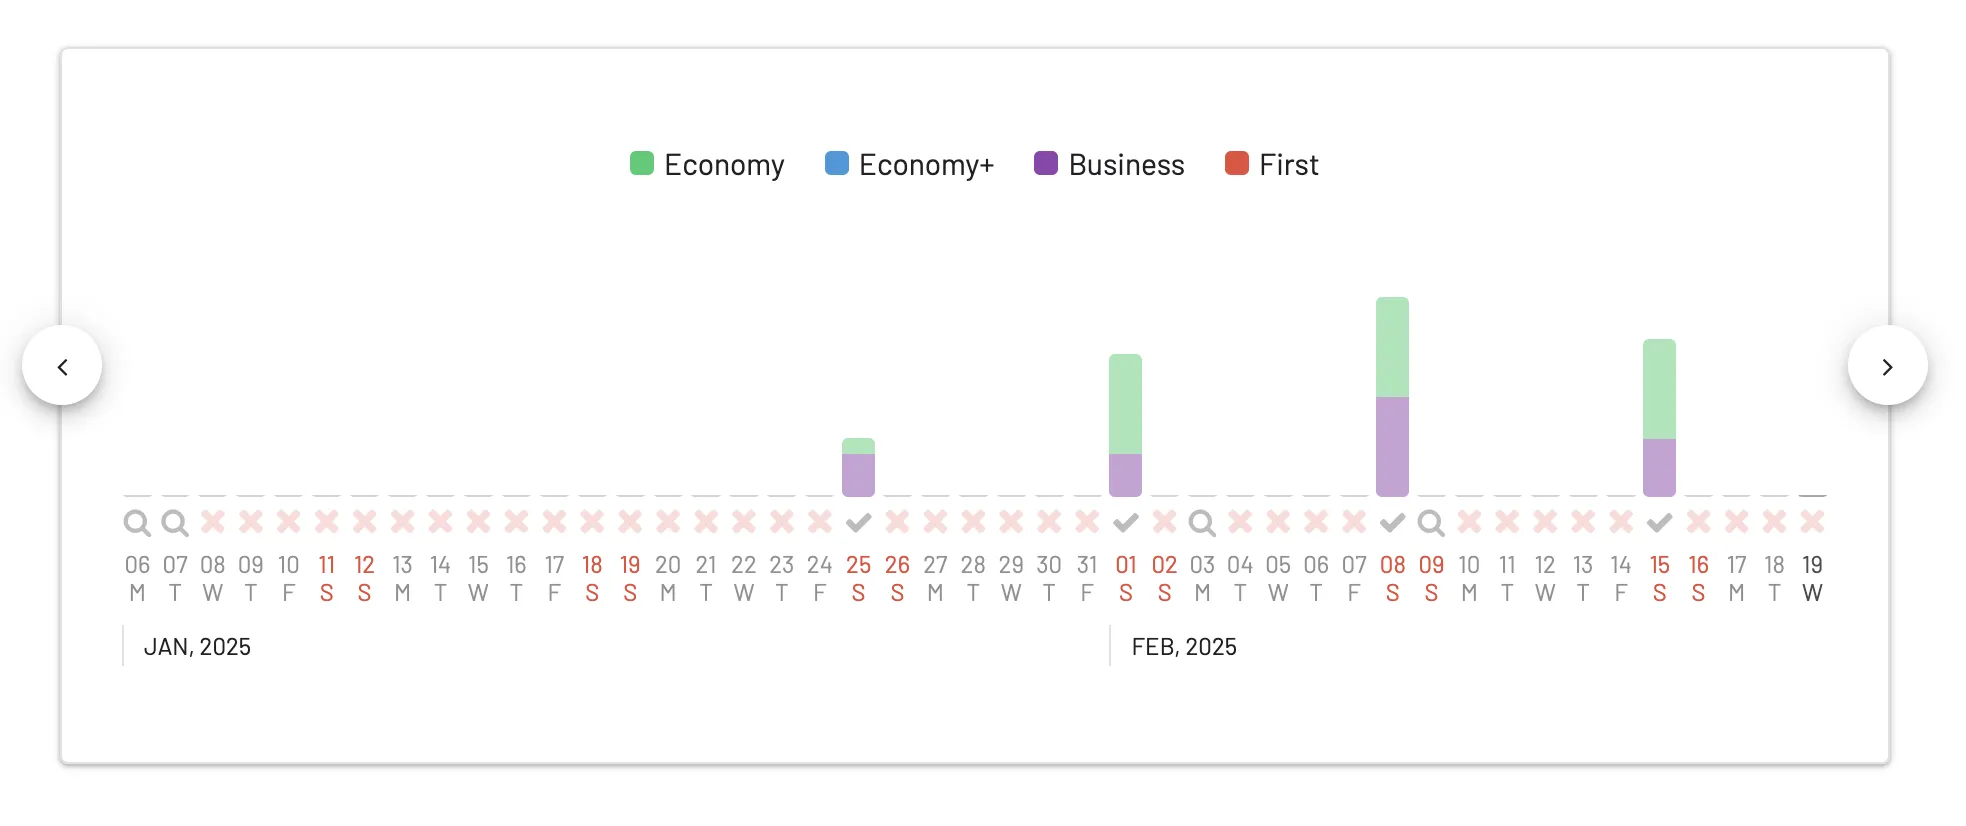Click the purple Business bar on February 01
Viewport: 1966px width, 826px height.
[1125, 475]
